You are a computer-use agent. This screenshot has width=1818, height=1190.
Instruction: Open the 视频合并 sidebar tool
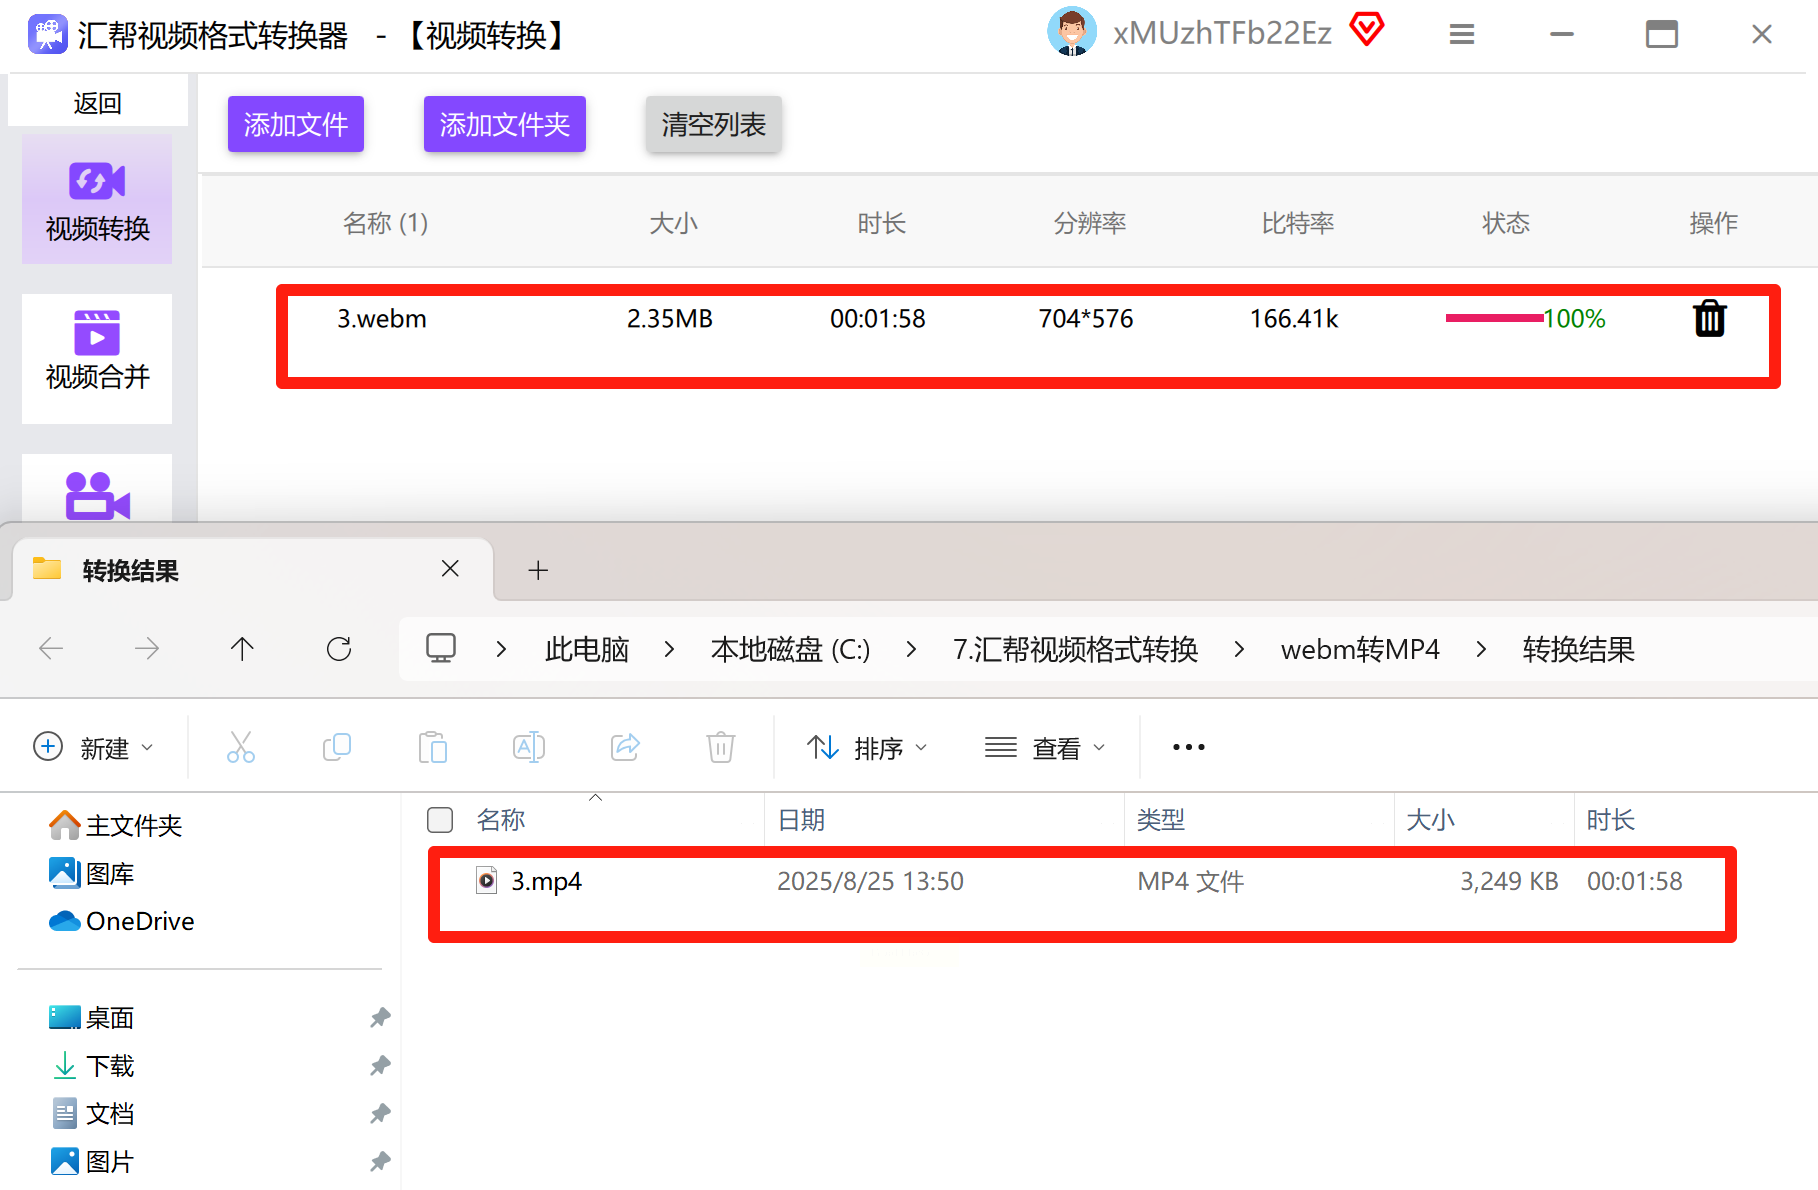pos(97,357)
